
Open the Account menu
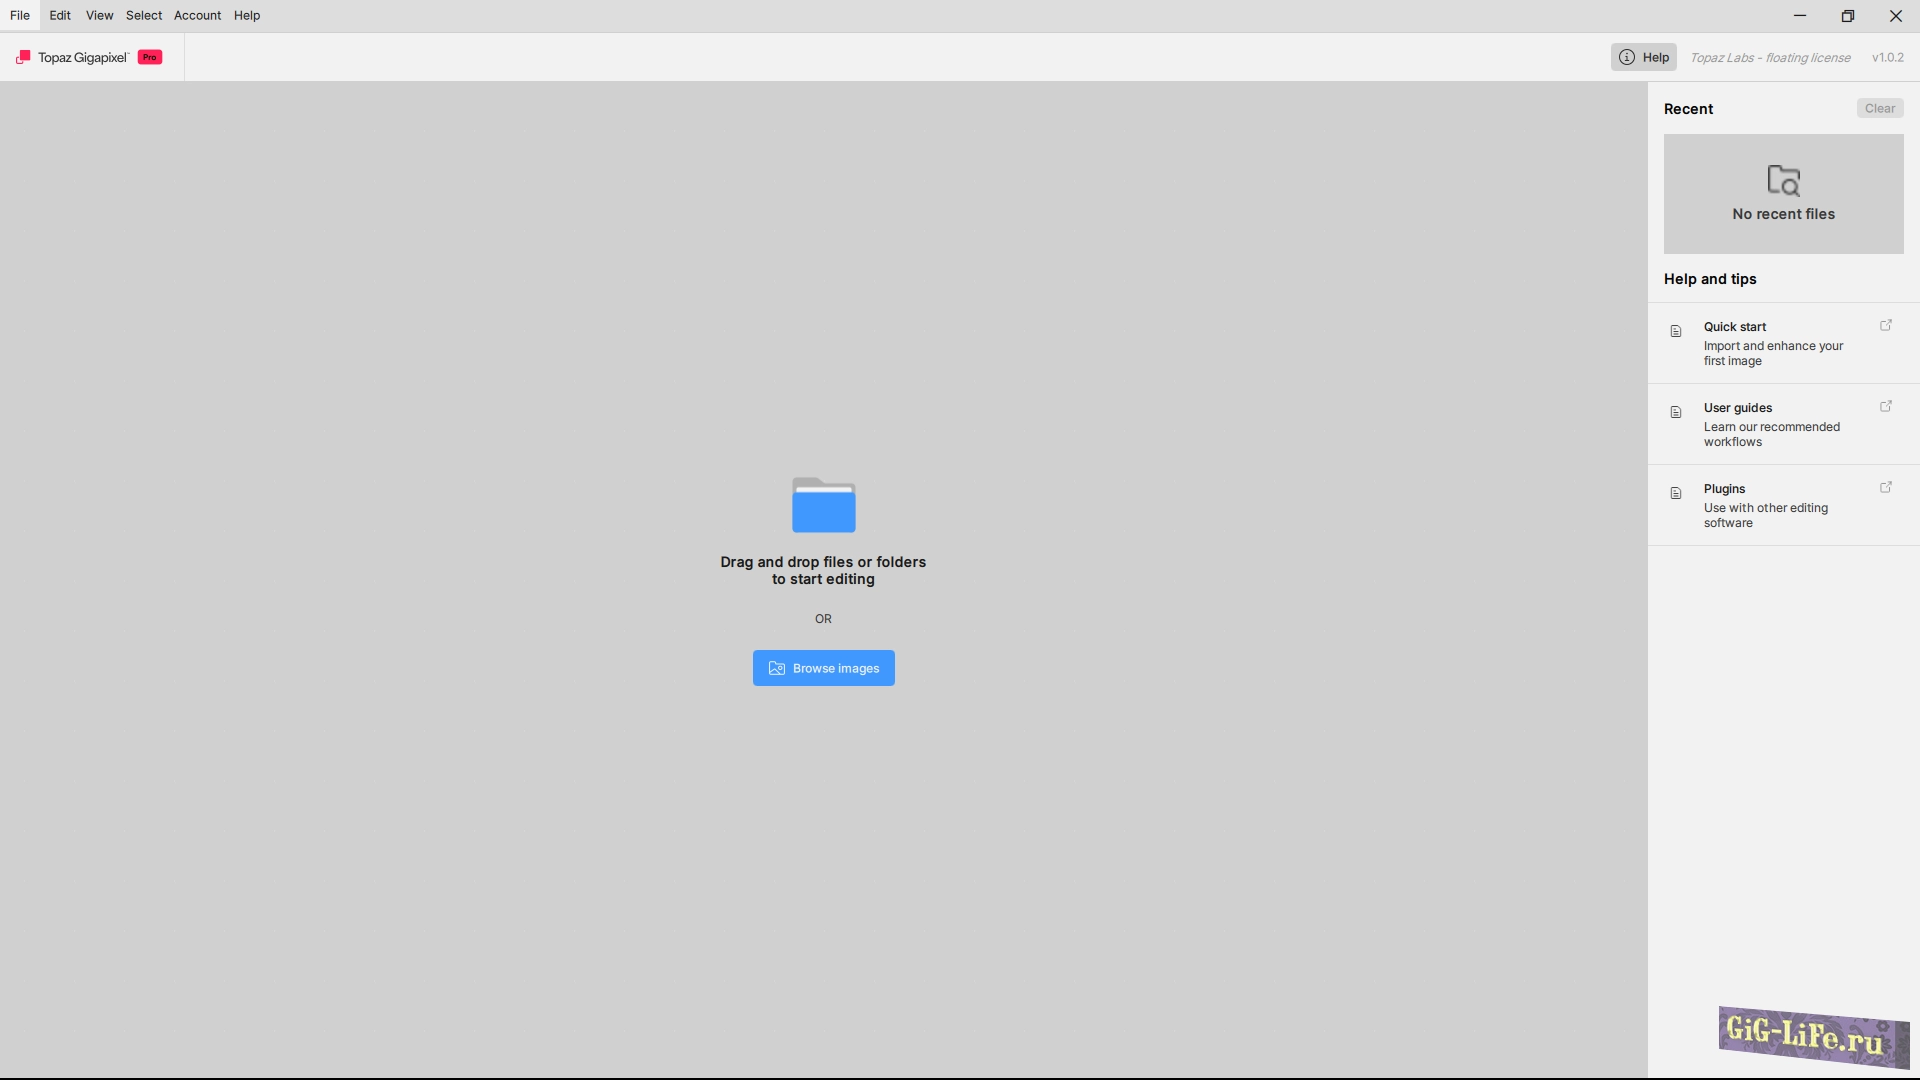[x=197, y=15]
